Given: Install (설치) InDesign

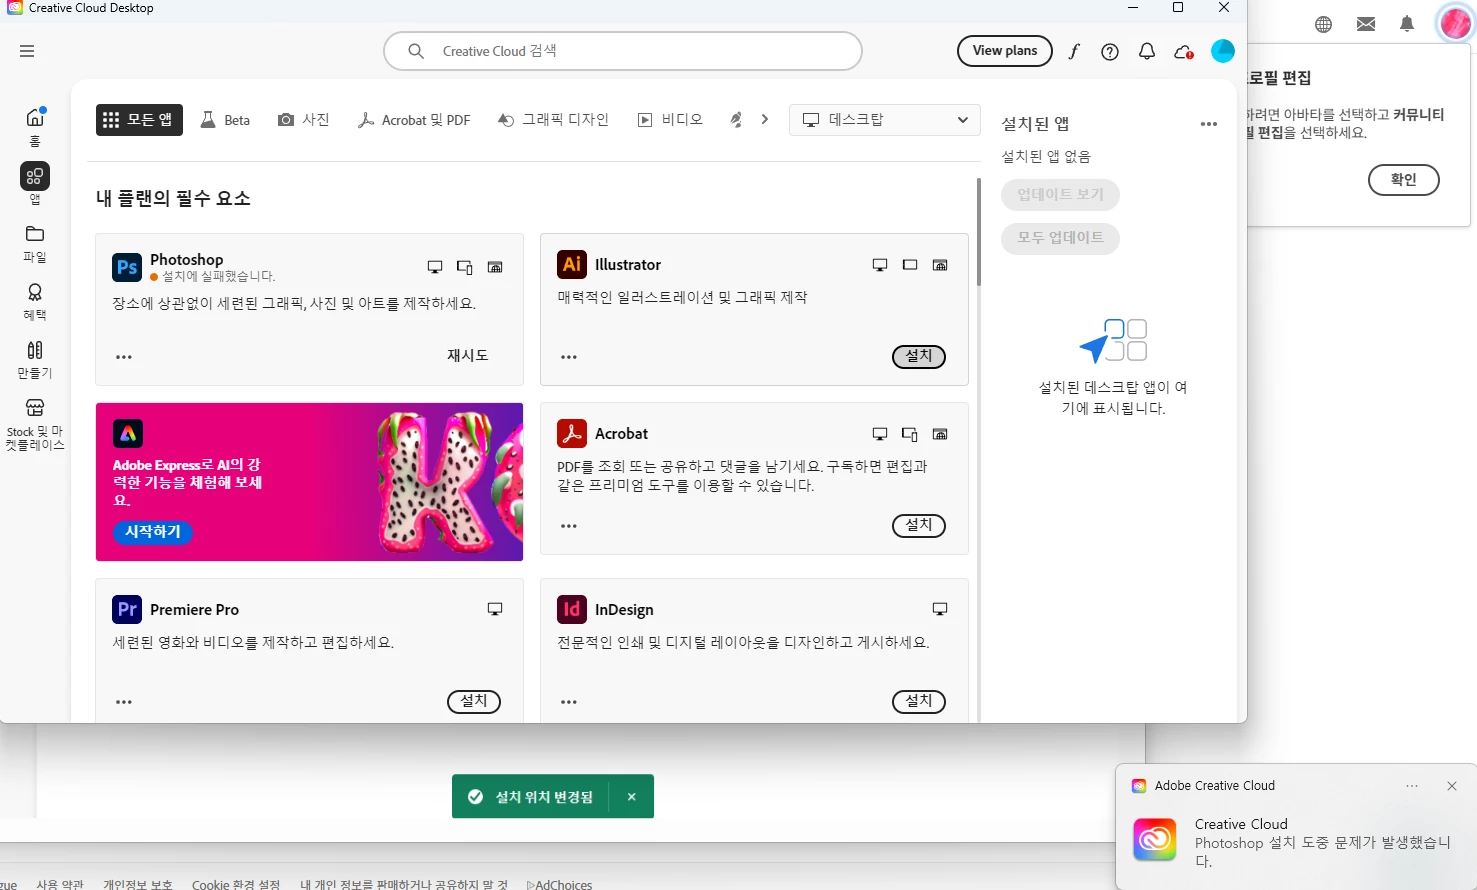Looking at the screenshot, I should (x=919, y=701).
